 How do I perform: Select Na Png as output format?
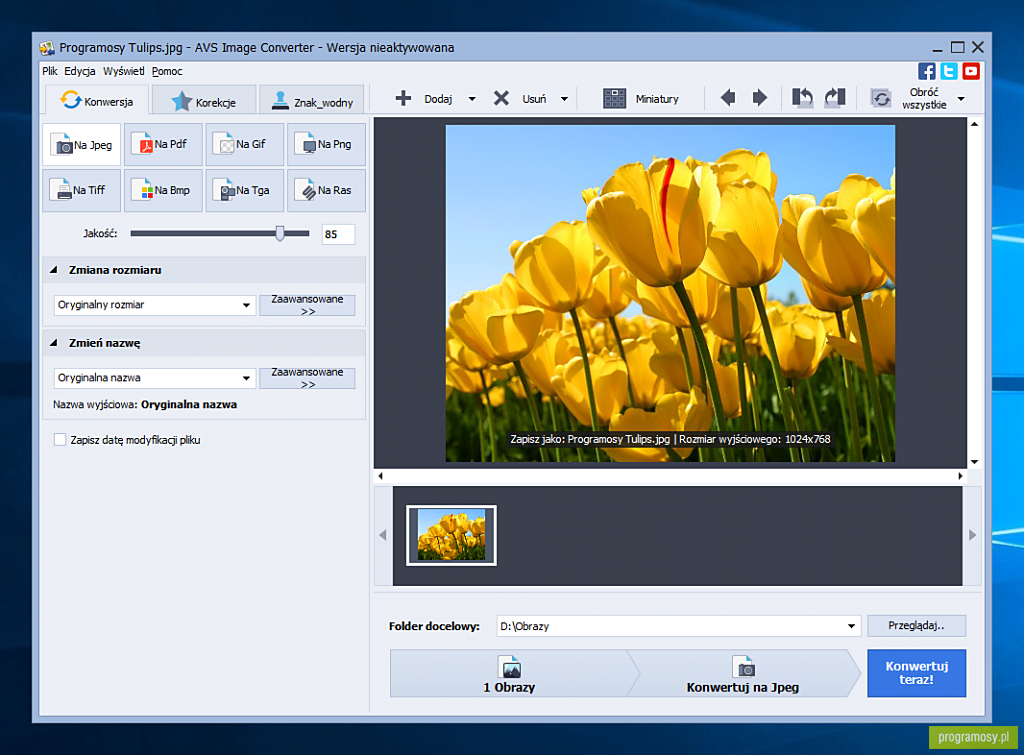[x=327, y=144]
